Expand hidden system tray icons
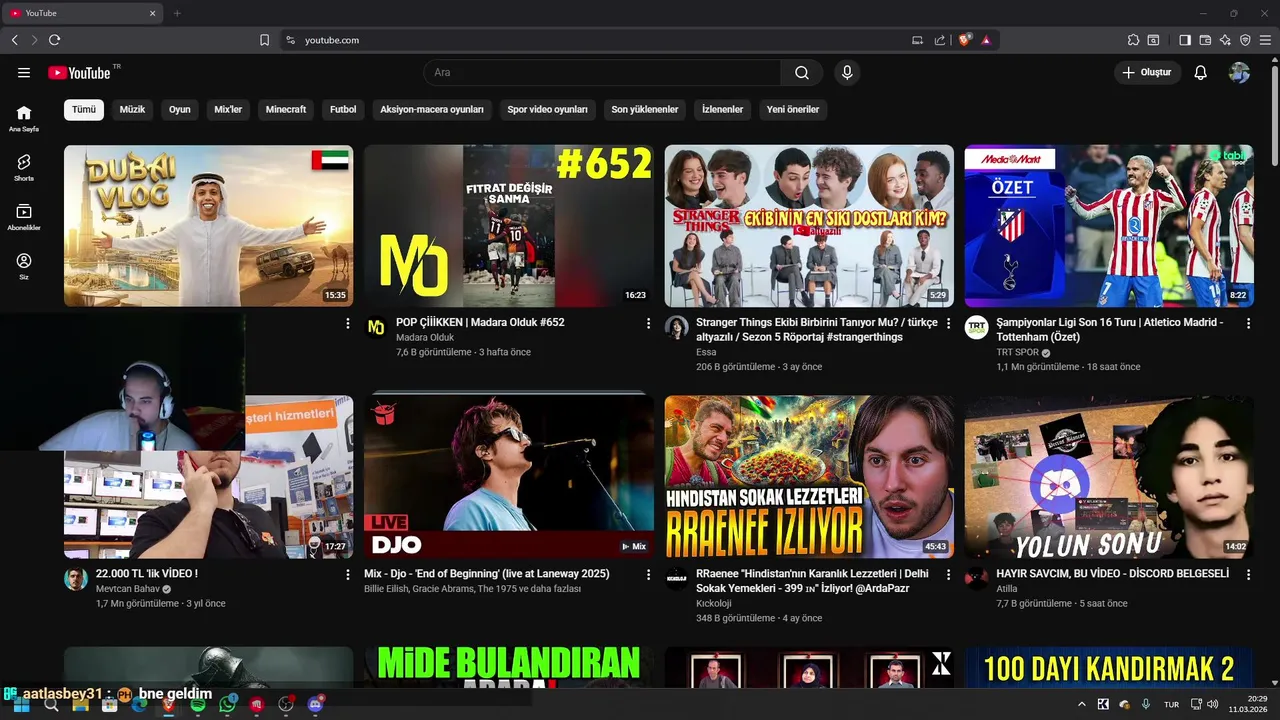The width and height of the screenshot is (1280, 720). 1081,704
